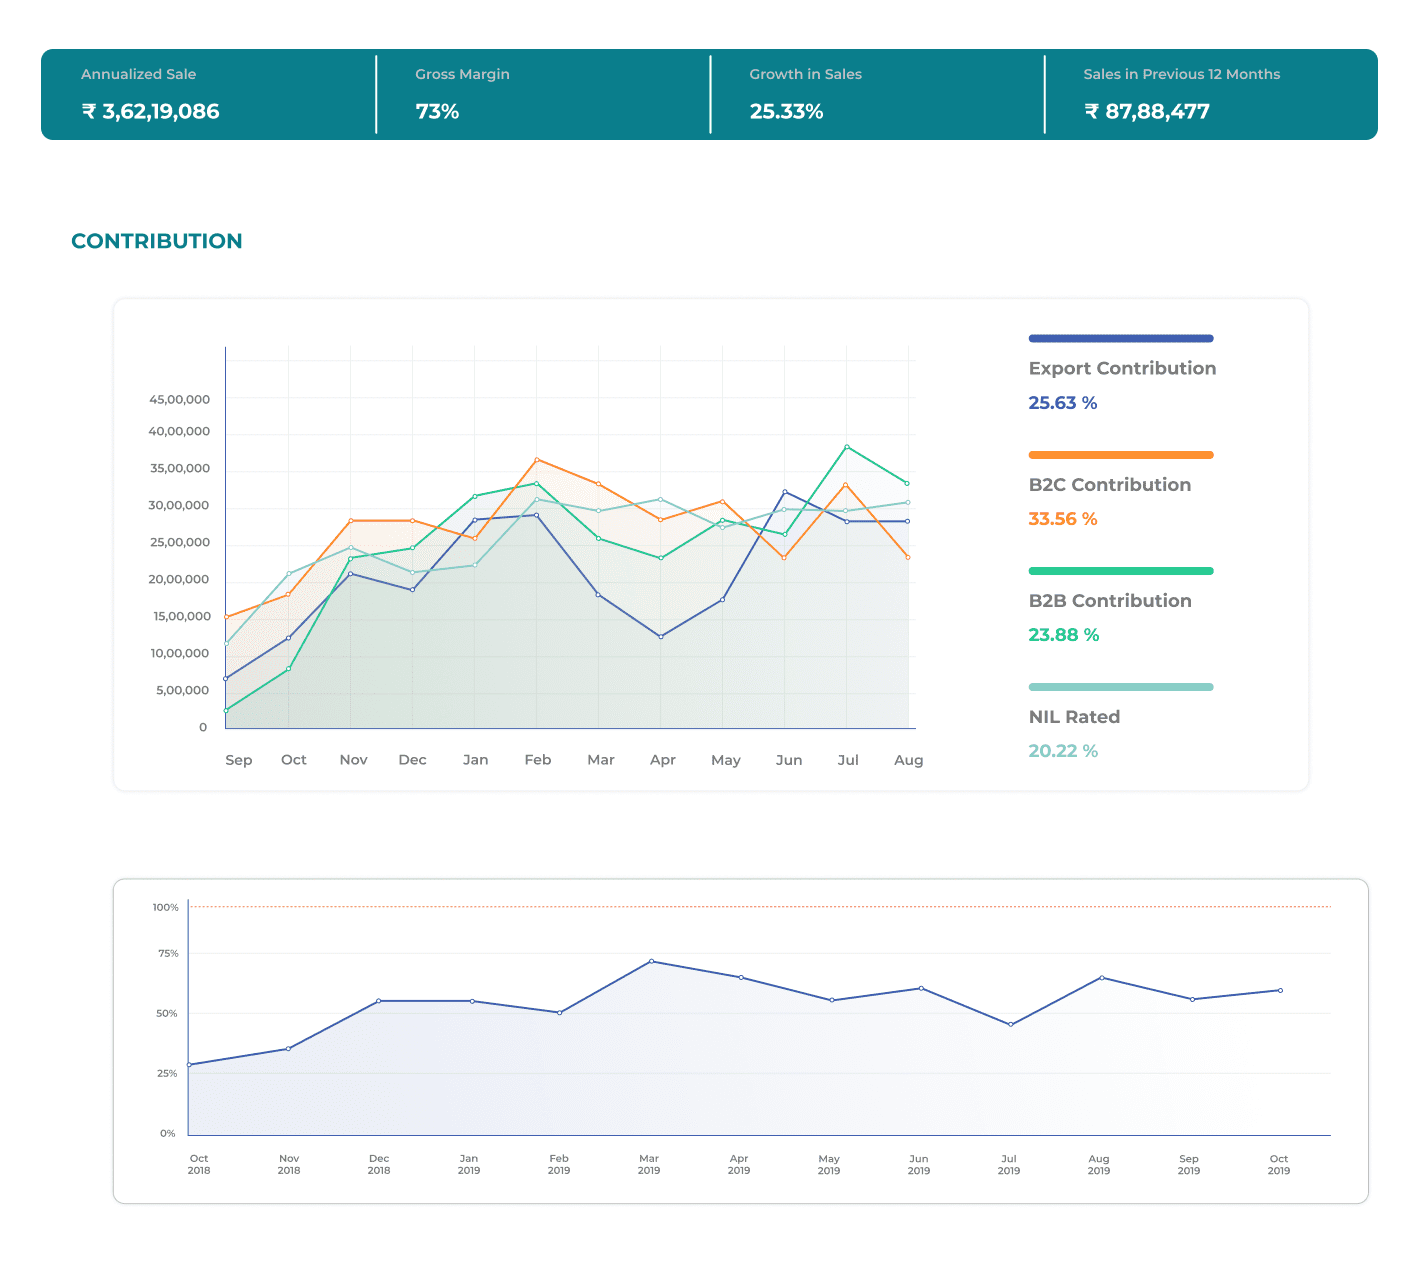This screenshot has height=1268, width=1418.
Task: Click the Mar 2019 peak on lower chart
Action: [651, 961]
